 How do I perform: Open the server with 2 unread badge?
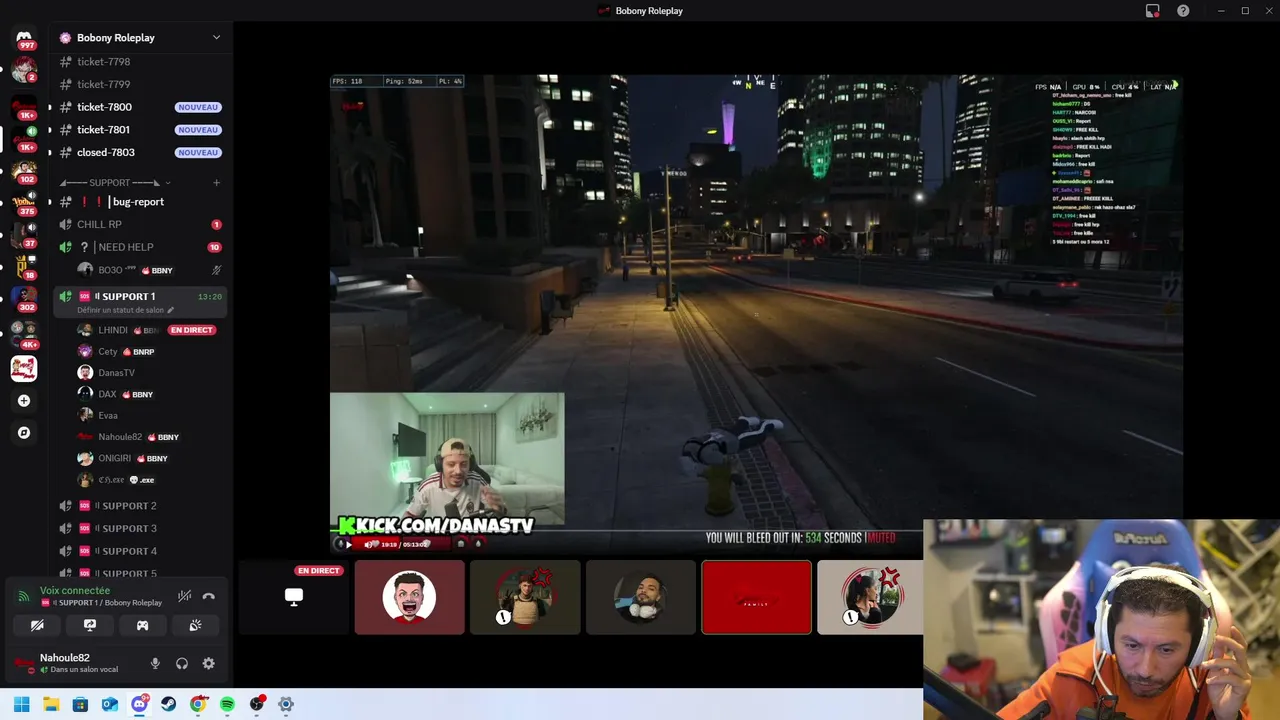coord(24,69)
